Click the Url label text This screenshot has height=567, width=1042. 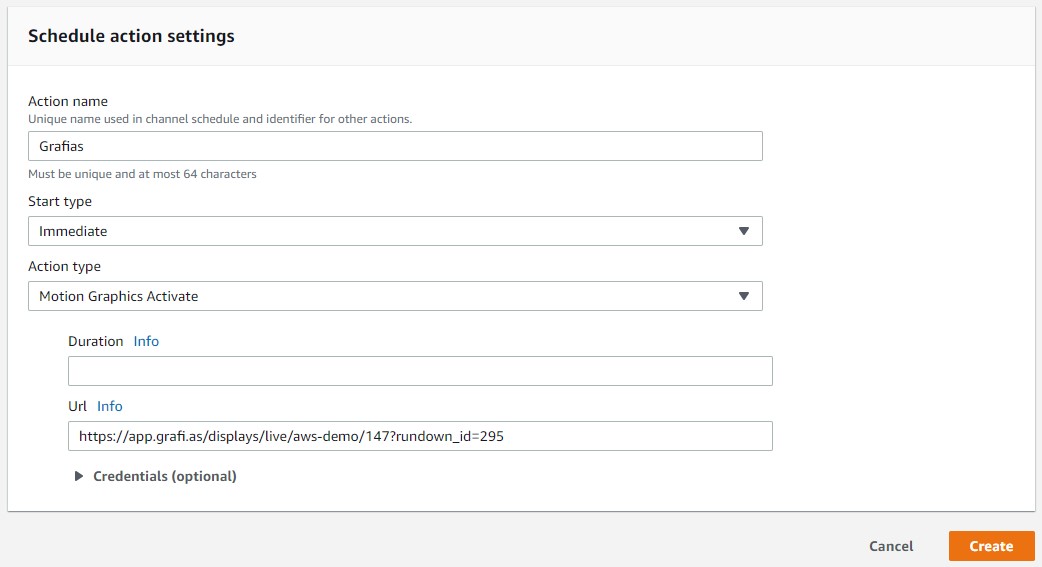[x=77, y=406]
